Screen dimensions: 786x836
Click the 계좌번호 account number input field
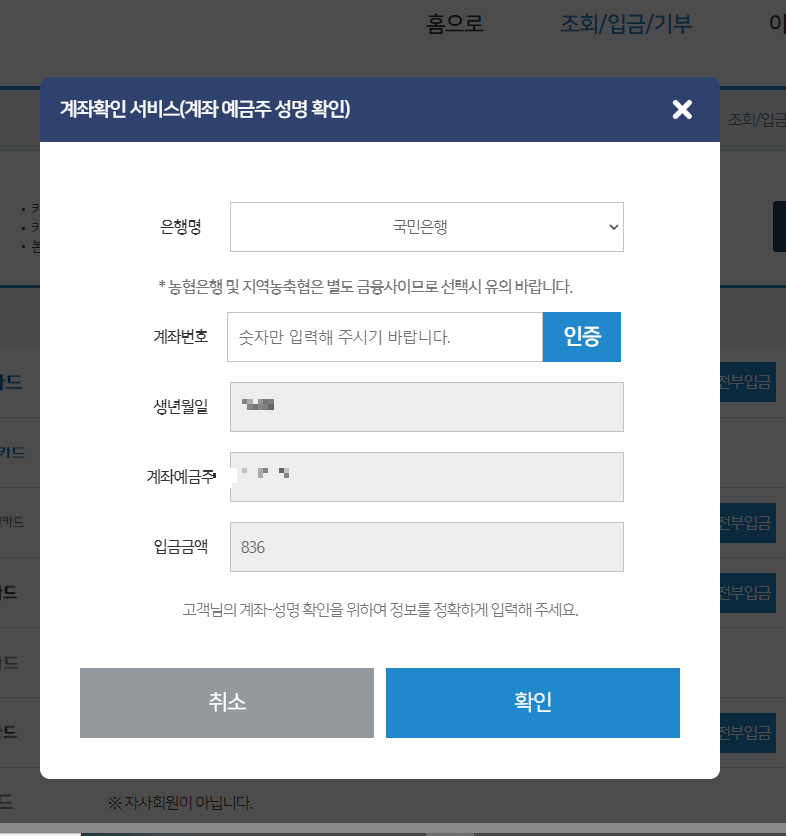pyautogui.click(x=385, y=337)
